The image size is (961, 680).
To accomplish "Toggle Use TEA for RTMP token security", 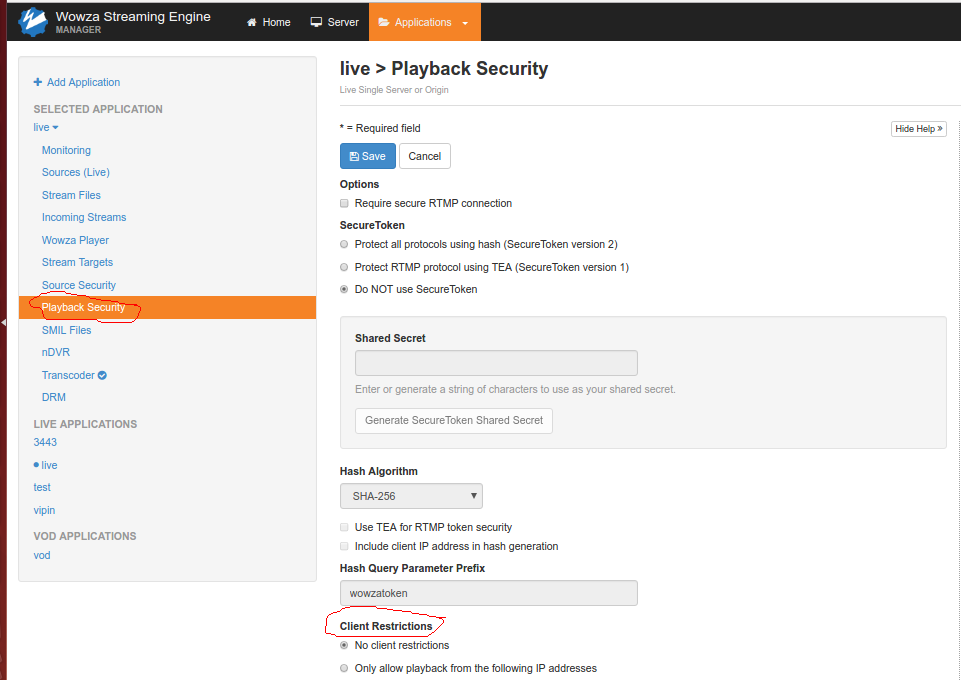I will click(344, 527).
